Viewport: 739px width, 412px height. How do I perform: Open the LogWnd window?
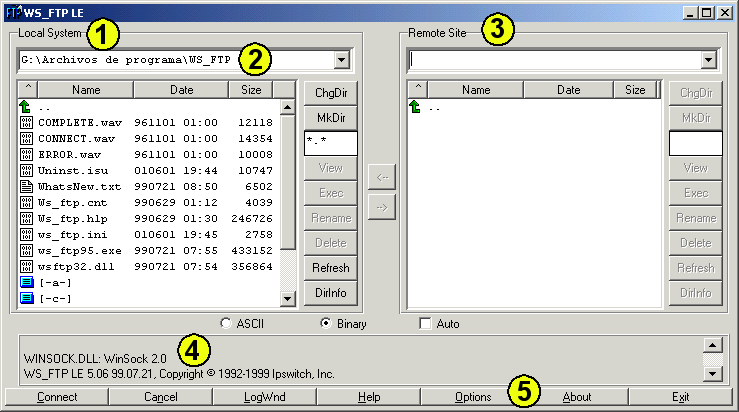[264, 397]
